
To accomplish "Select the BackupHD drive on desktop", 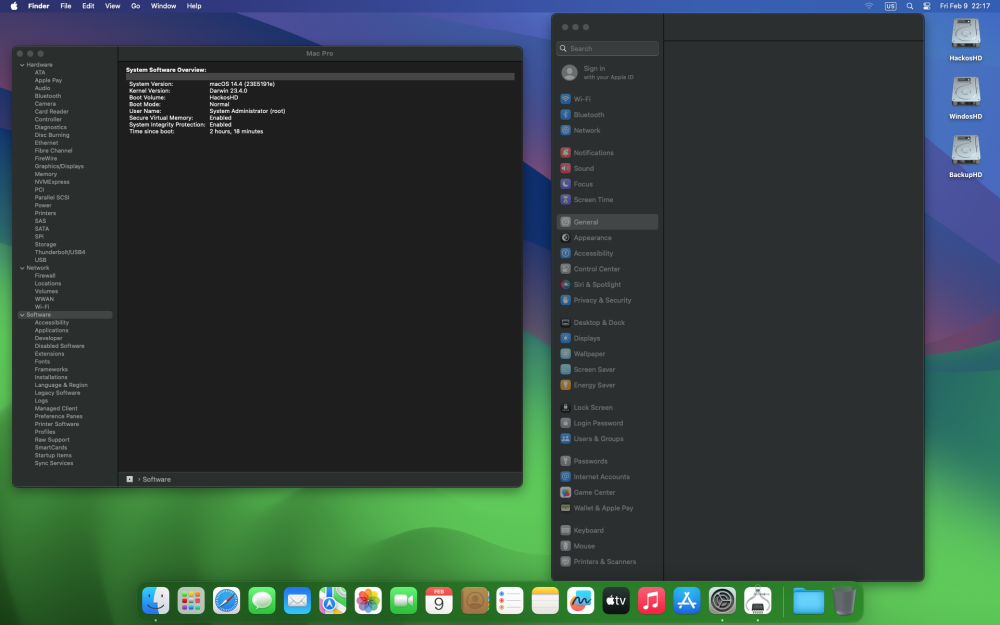I will [965, 156].
